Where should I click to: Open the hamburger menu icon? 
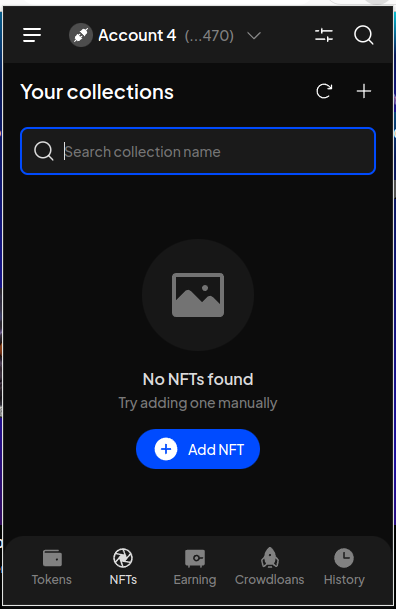coord(32,35)
